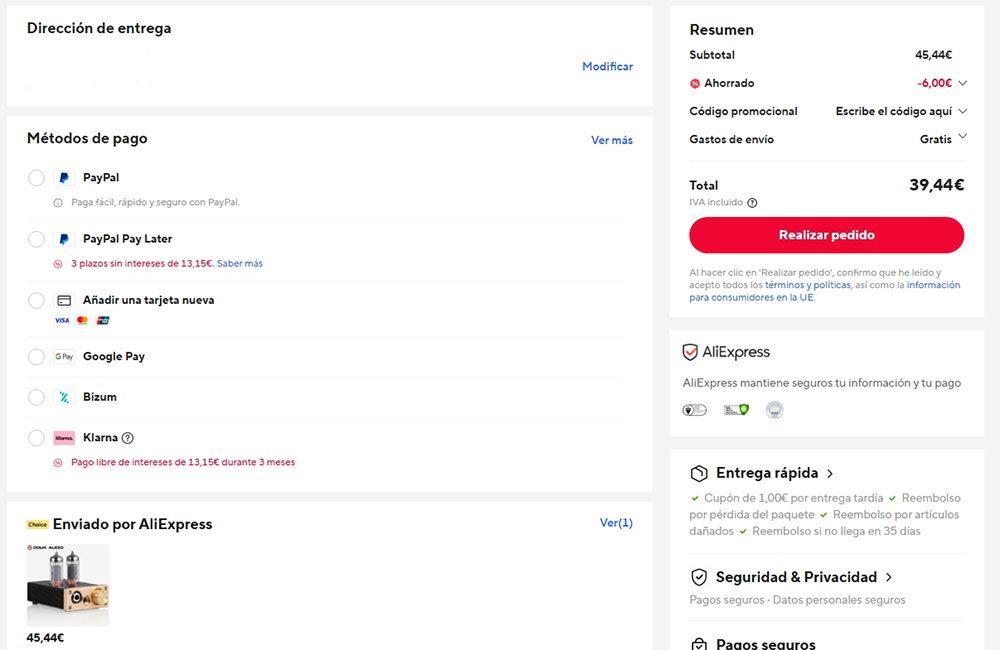Image resolution: width=1000 pixels, height=650 pixels.
Task: Click the Bizum logo icon
Action: pyautogui.click(x=64, y=397)
